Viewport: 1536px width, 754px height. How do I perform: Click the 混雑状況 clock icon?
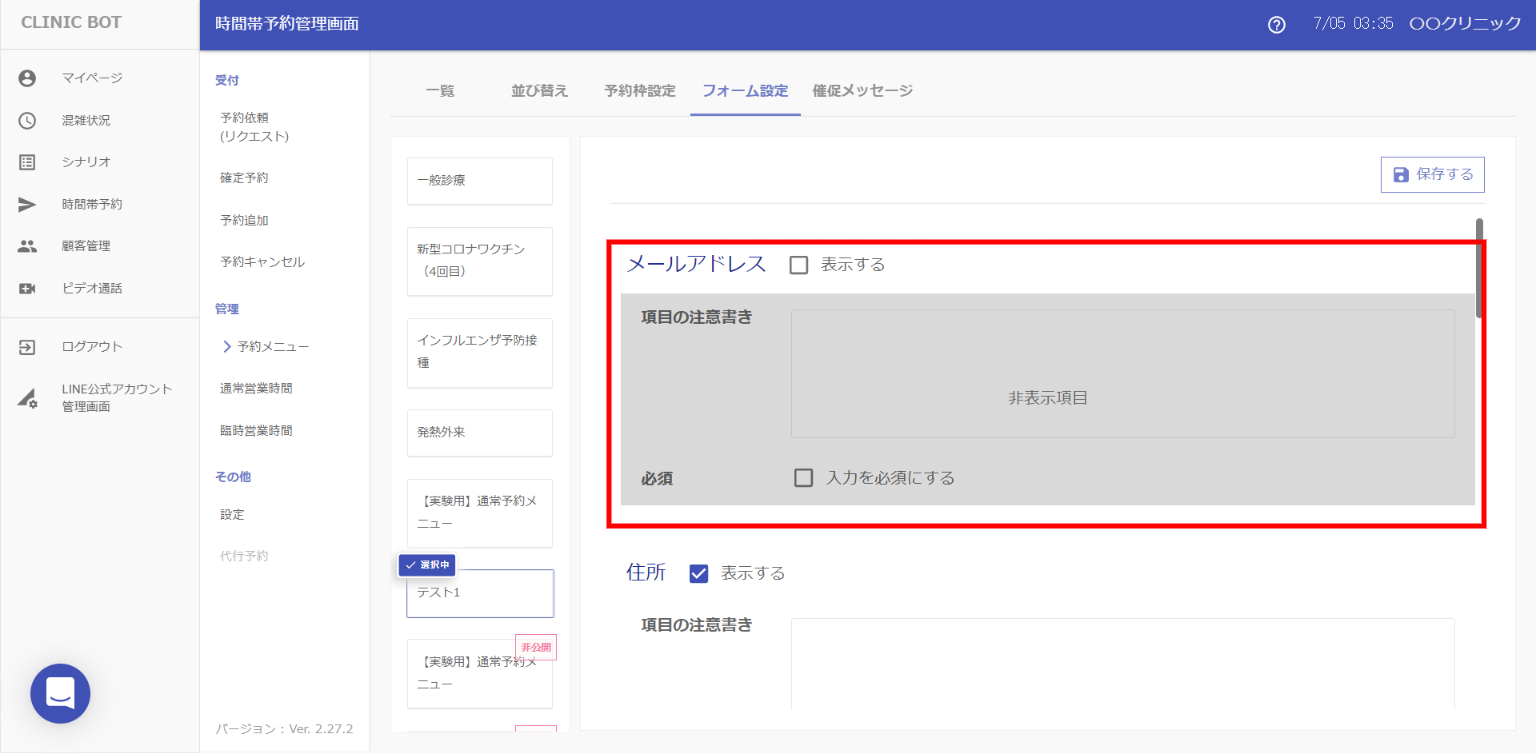27,120
